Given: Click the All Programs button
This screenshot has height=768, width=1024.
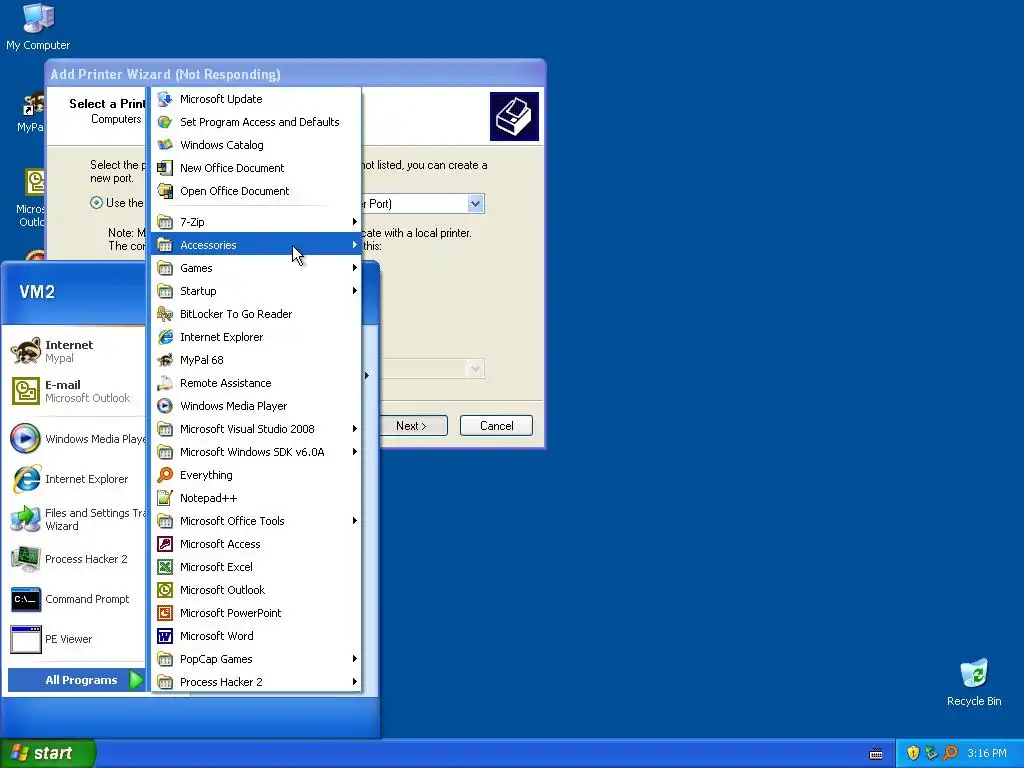Looking at the screenshot, I should coord(76,680).
